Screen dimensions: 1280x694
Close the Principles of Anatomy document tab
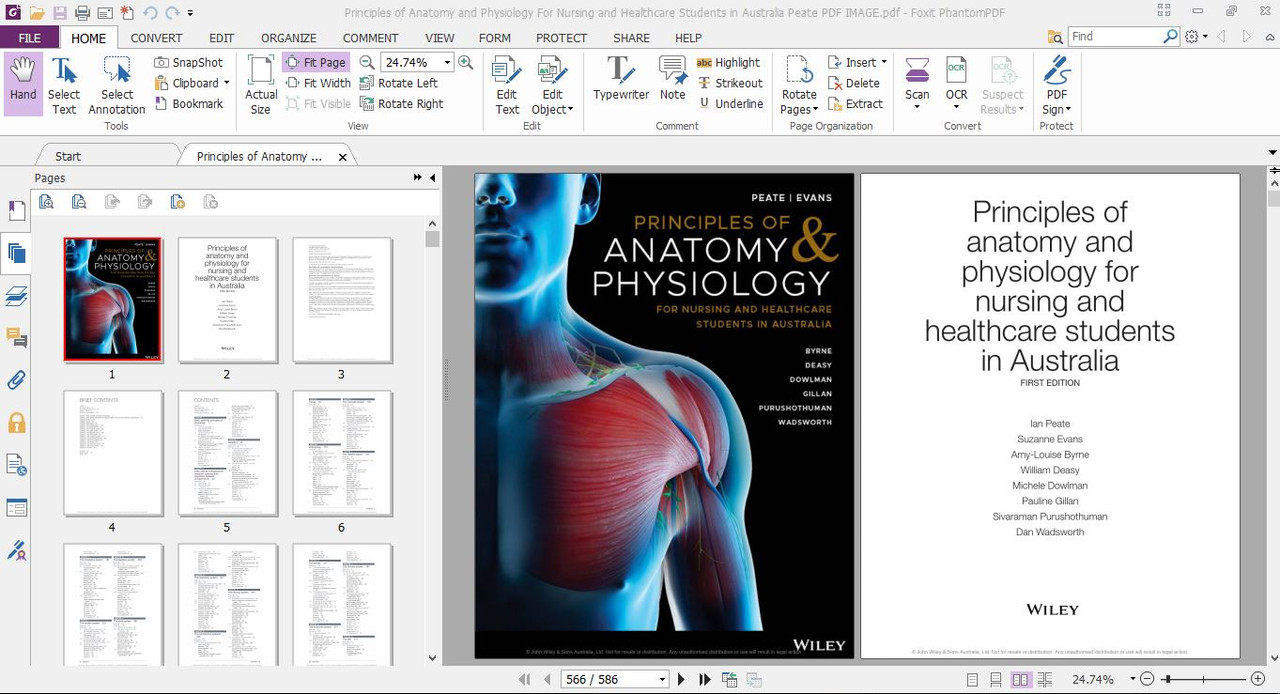pos(343,157)
